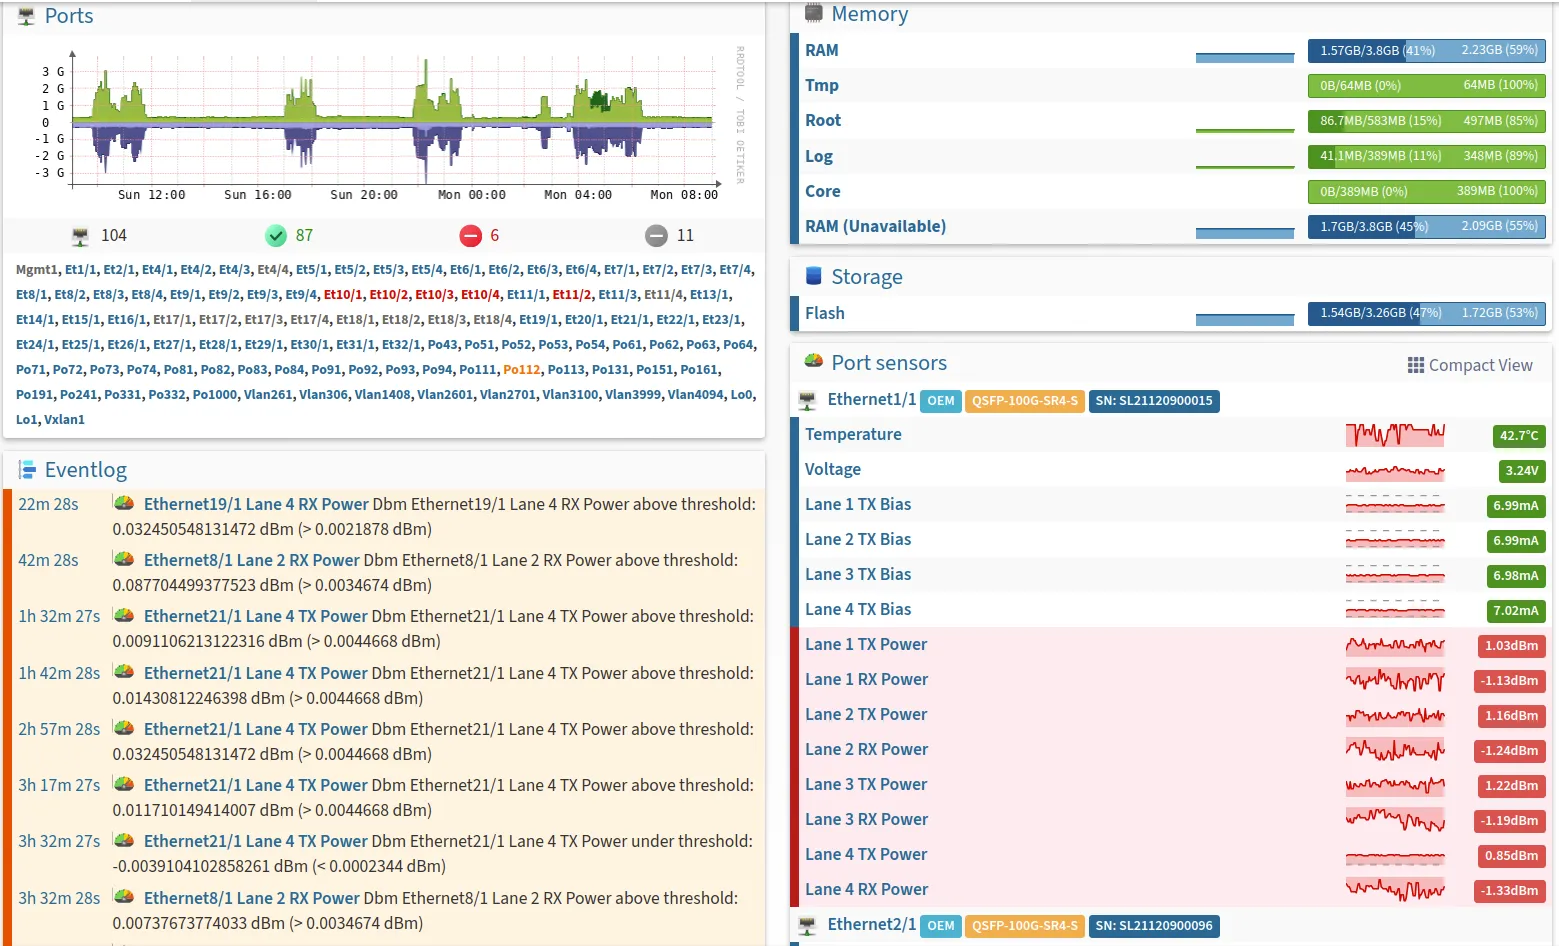Open the Et10/1 port link
Viewport: 1559px width, 946px height.
(x=343, y=295)
